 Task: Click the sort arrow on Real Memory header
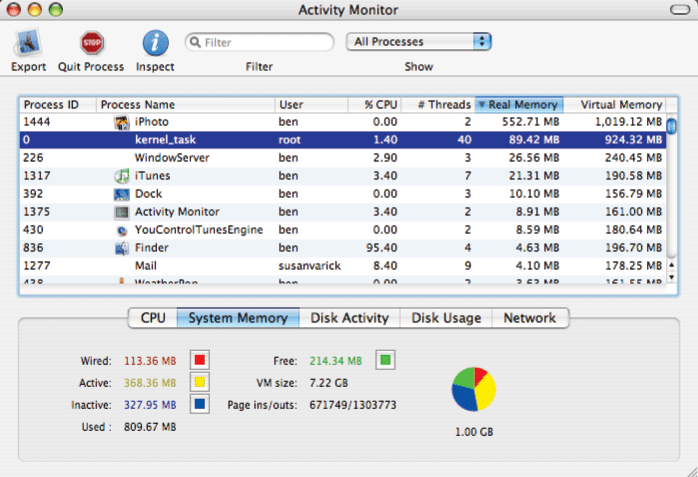click(481, 105)
